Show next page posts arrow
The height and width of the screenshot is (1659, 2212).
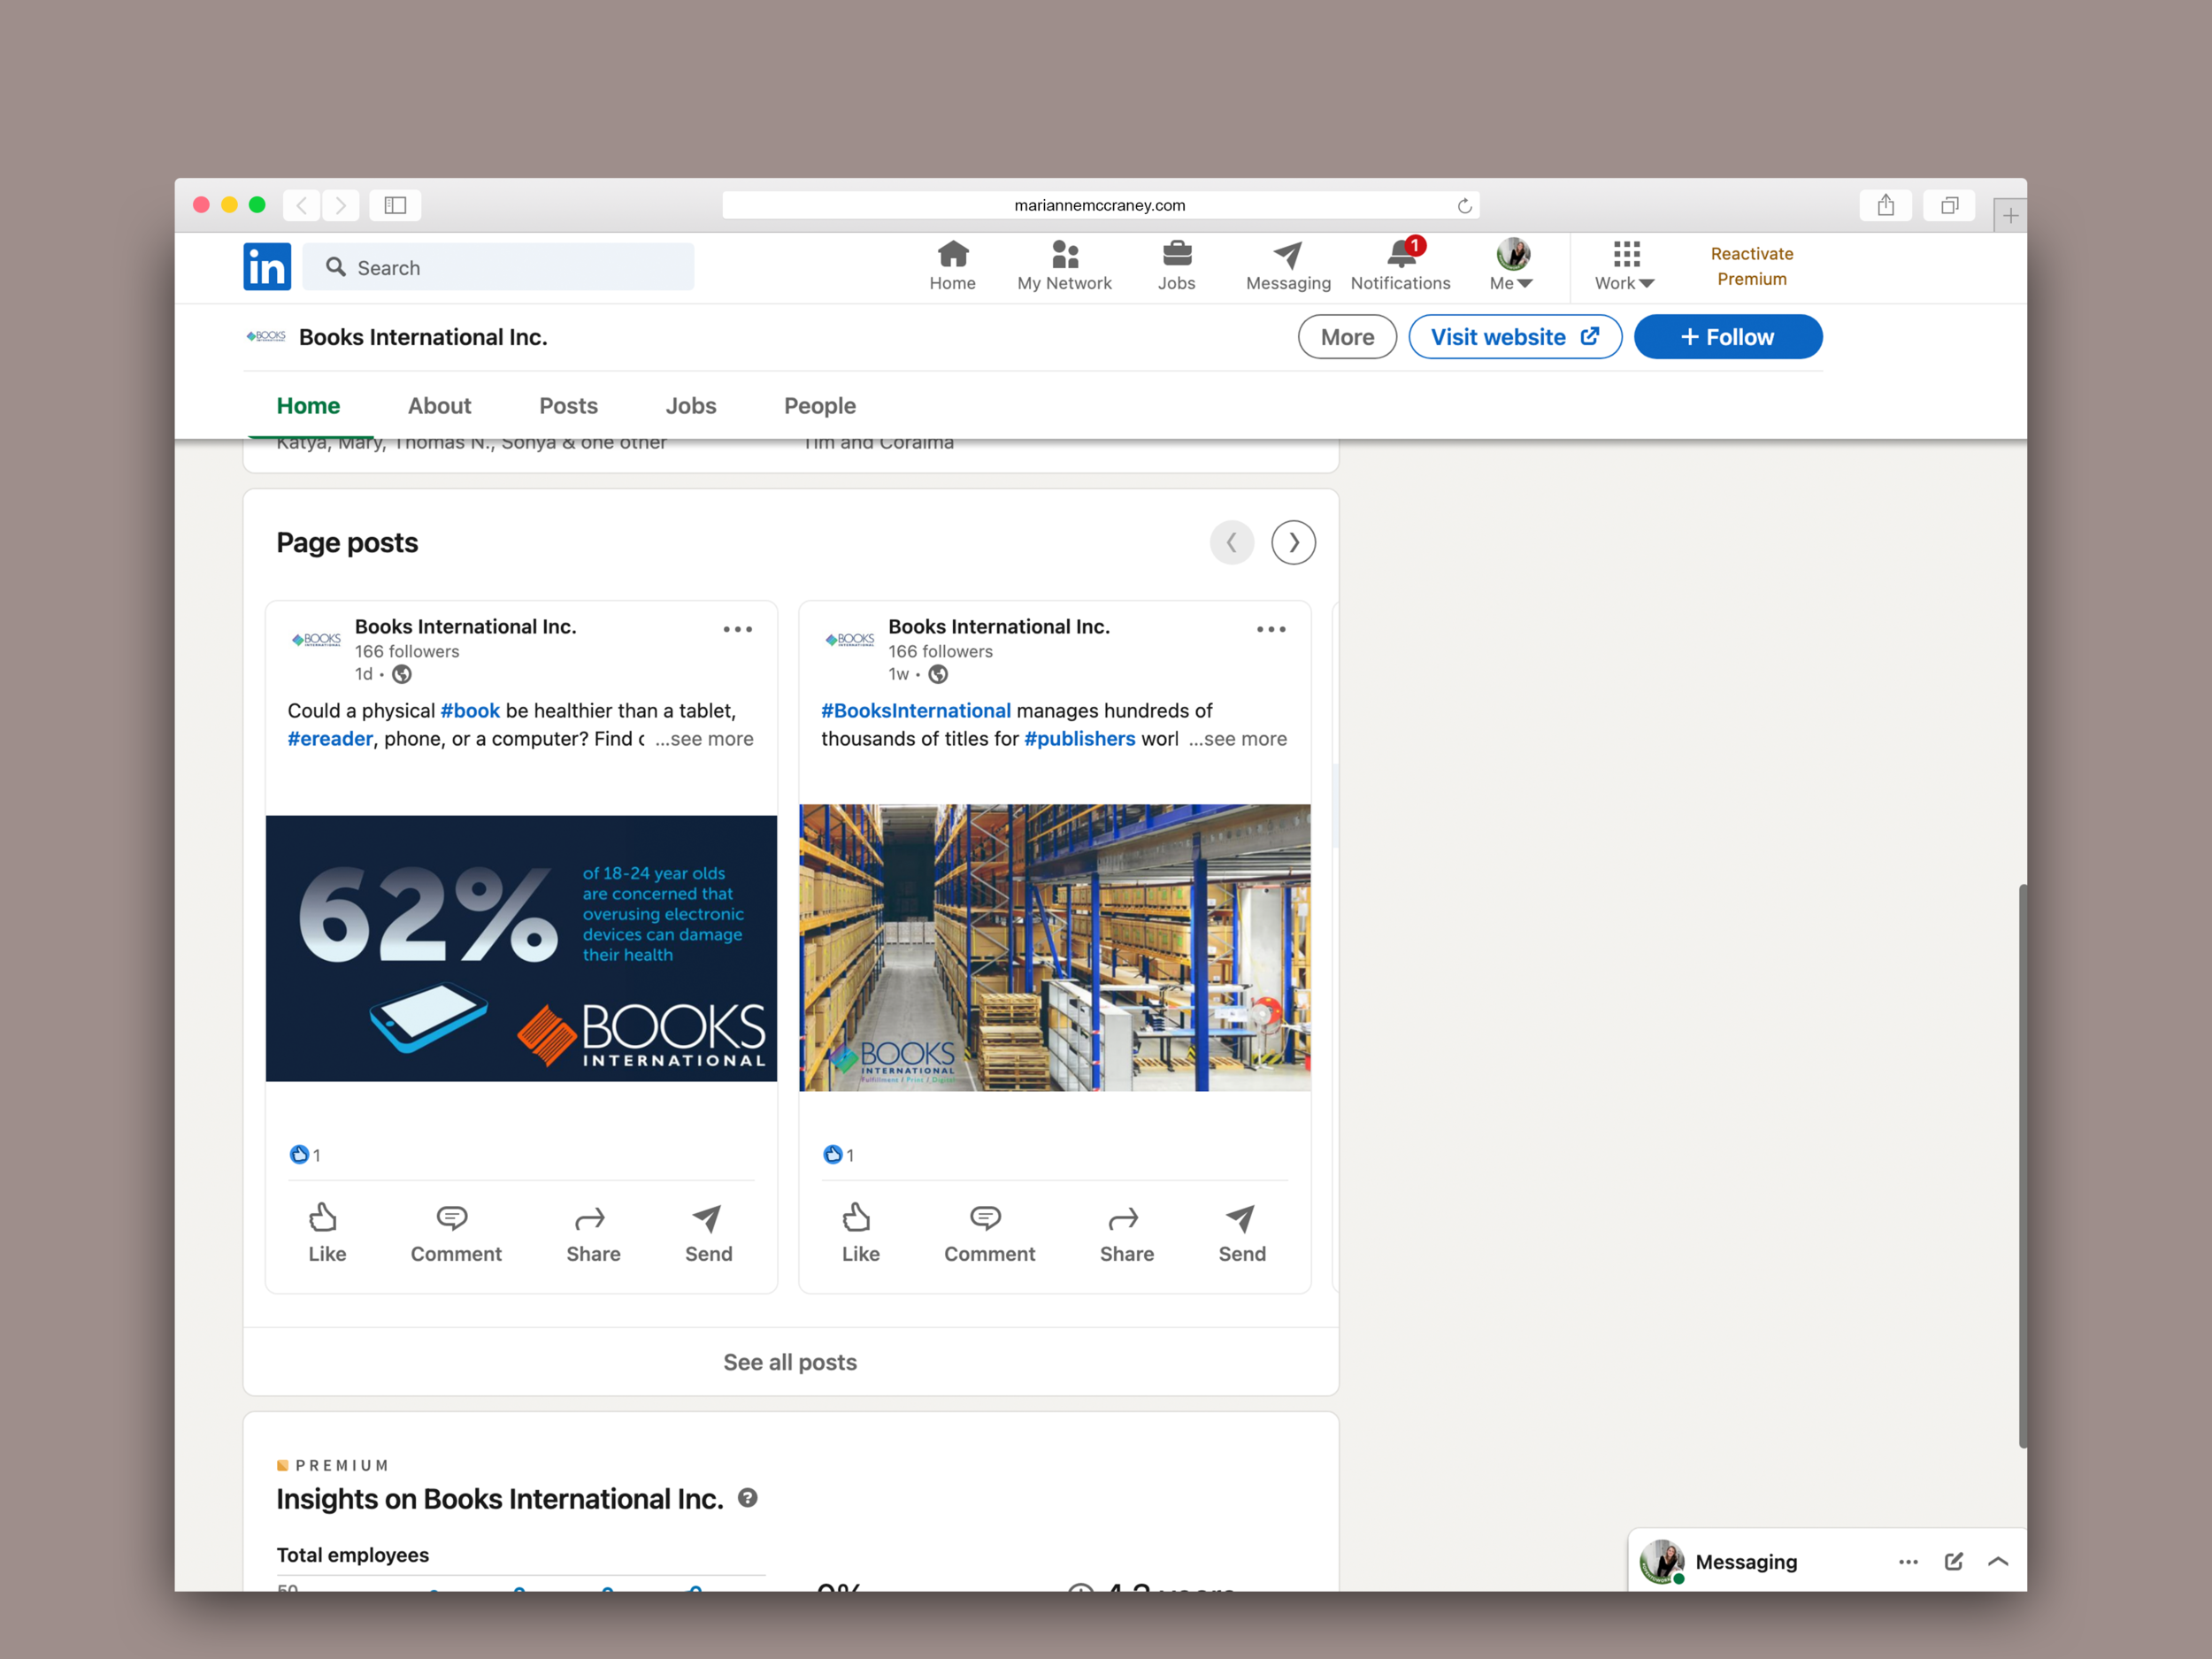[1293, 543]
